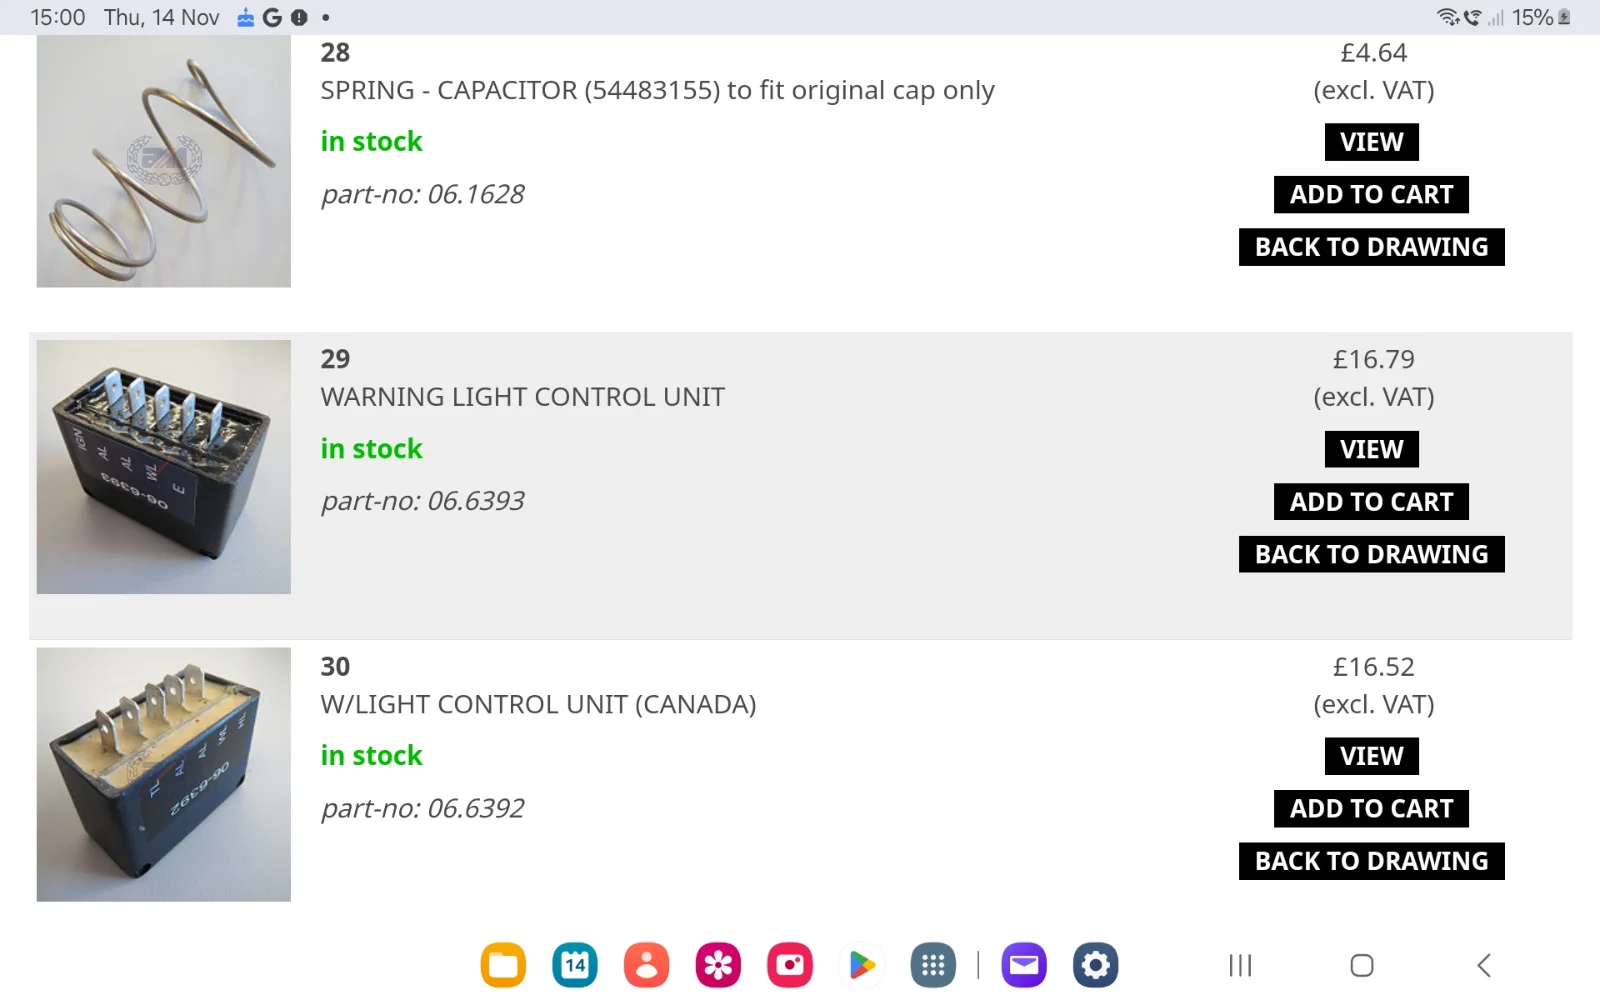Open the Contacts app in taskbar
This screenshot has width=1600, height=1000.
(647, 965)
